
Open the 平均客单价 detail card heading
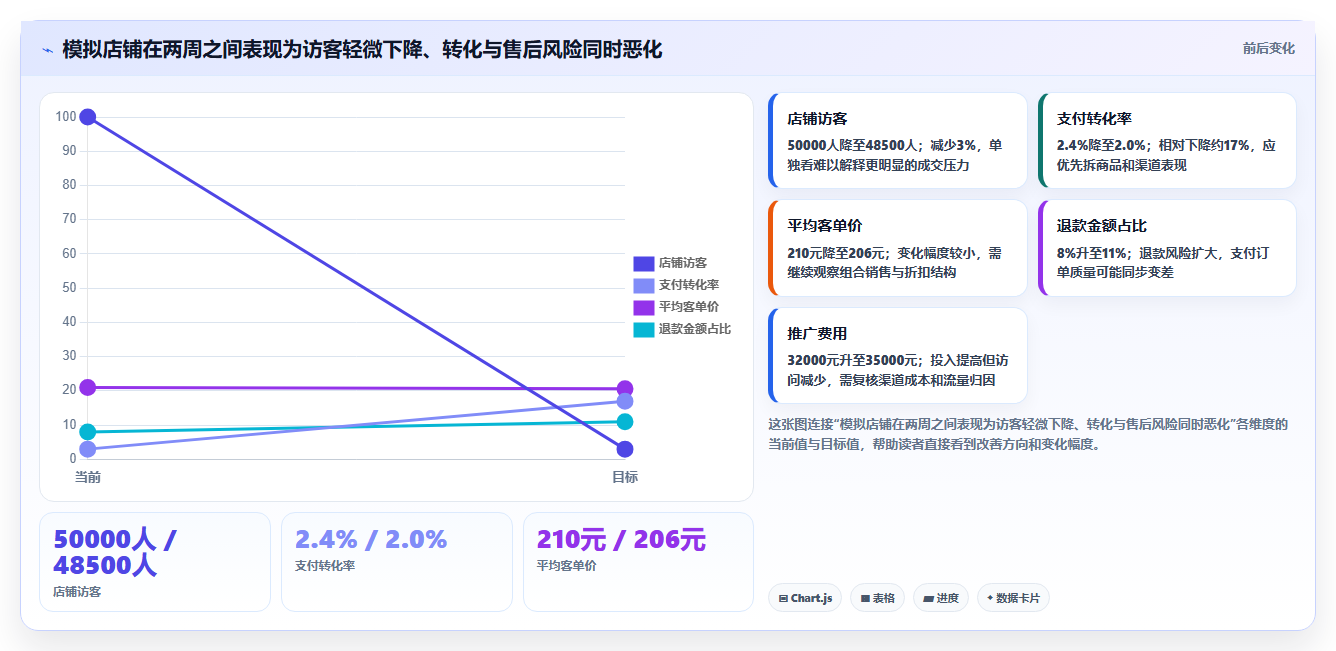[825, 226]
